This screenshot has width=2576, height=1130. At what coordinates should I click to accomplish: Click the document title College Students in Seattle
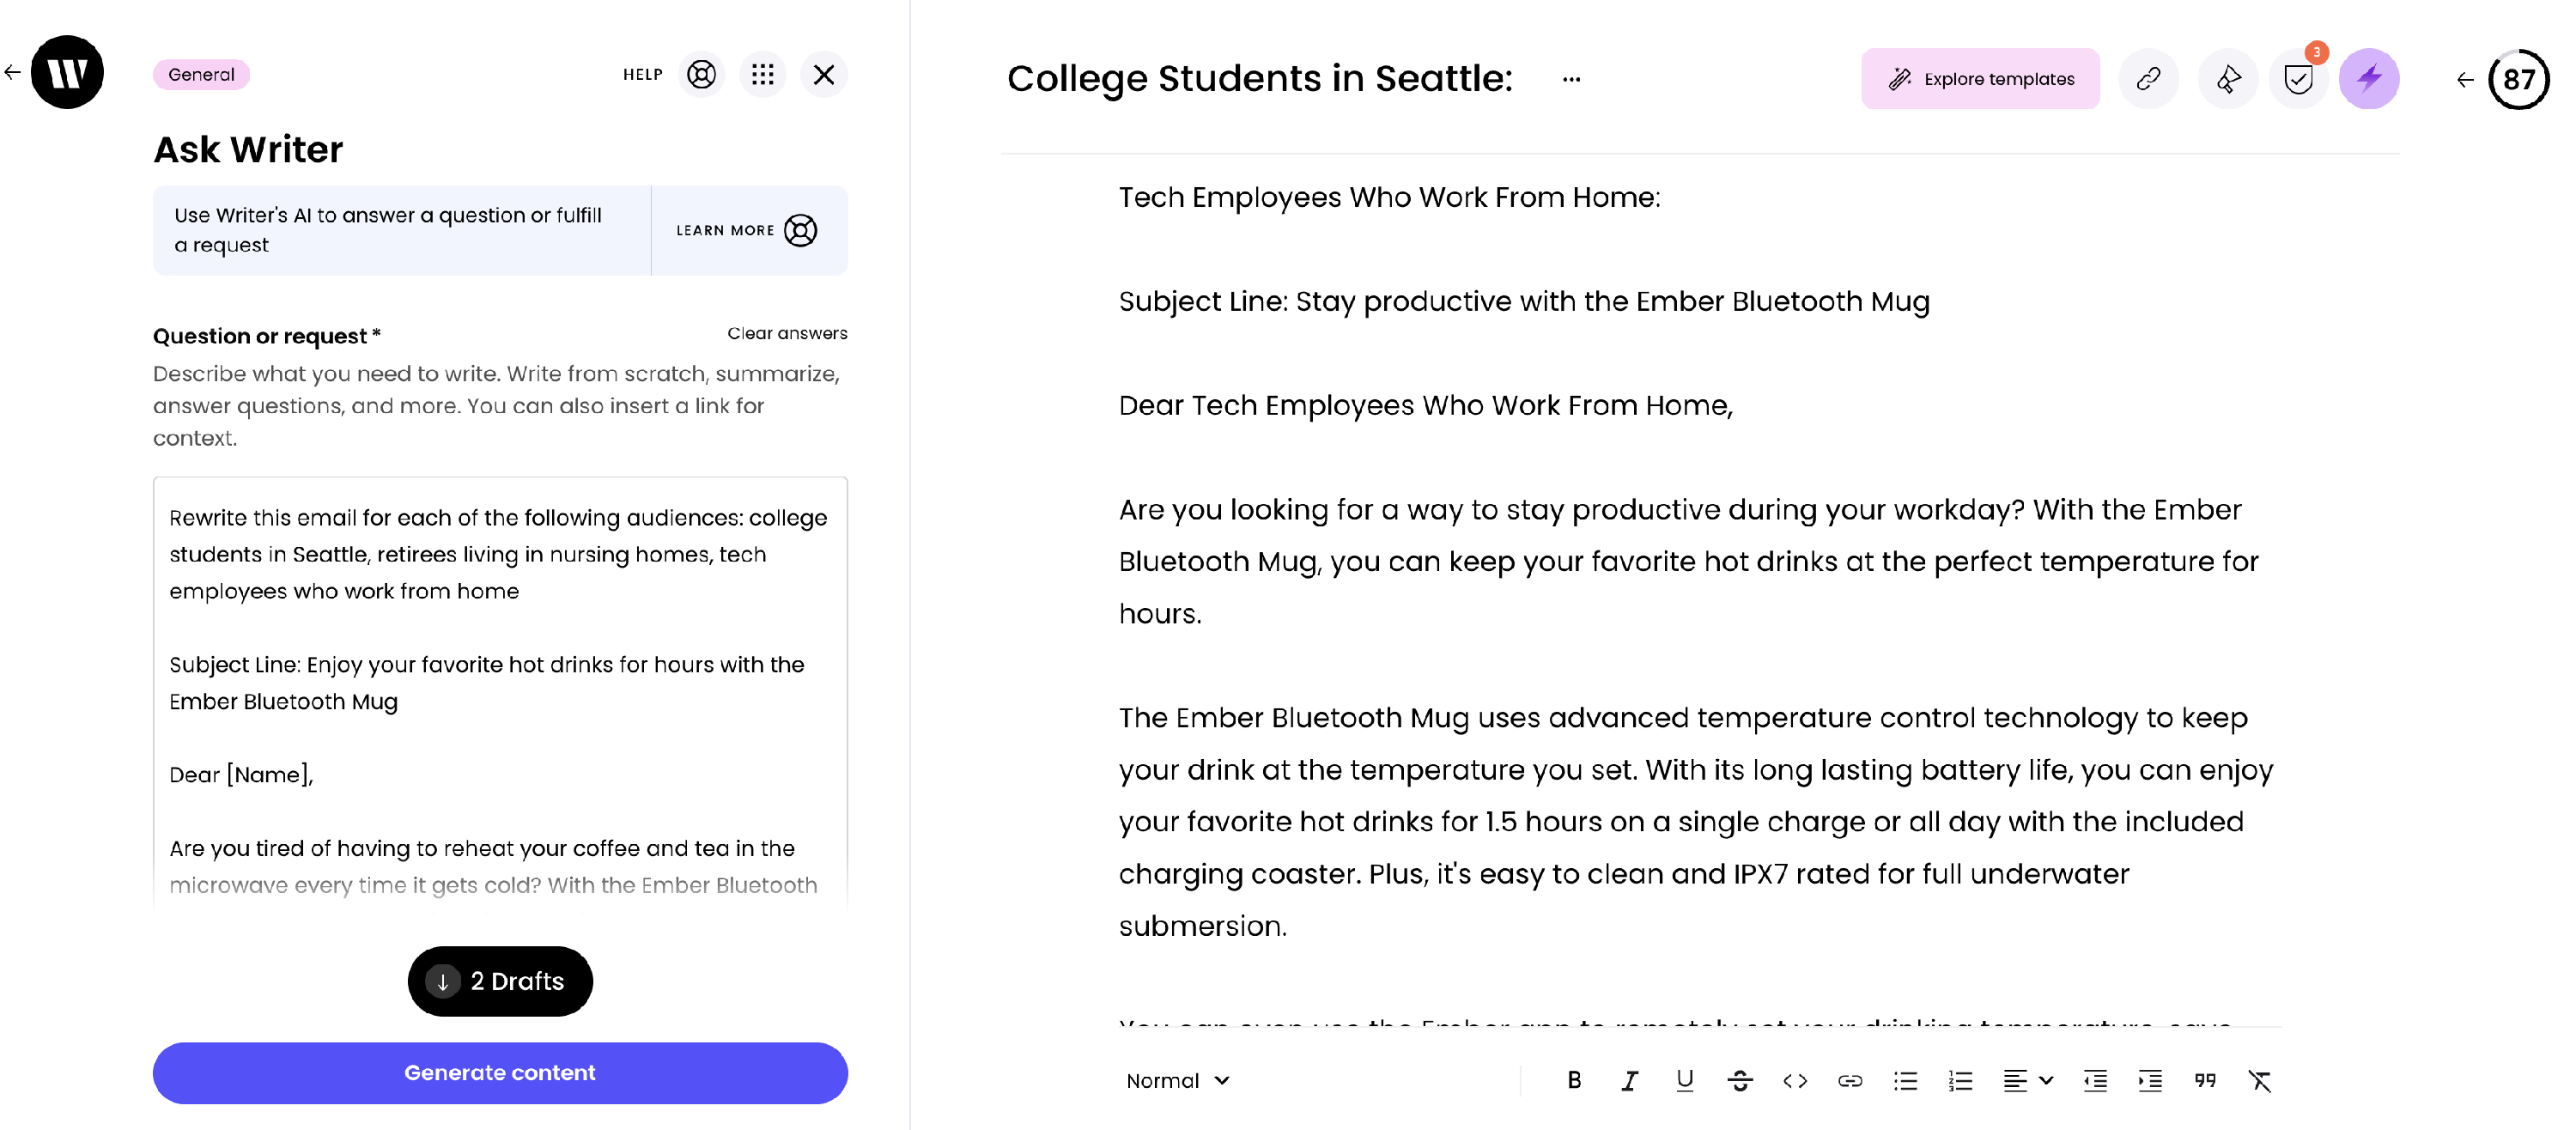pos(1259,78)
